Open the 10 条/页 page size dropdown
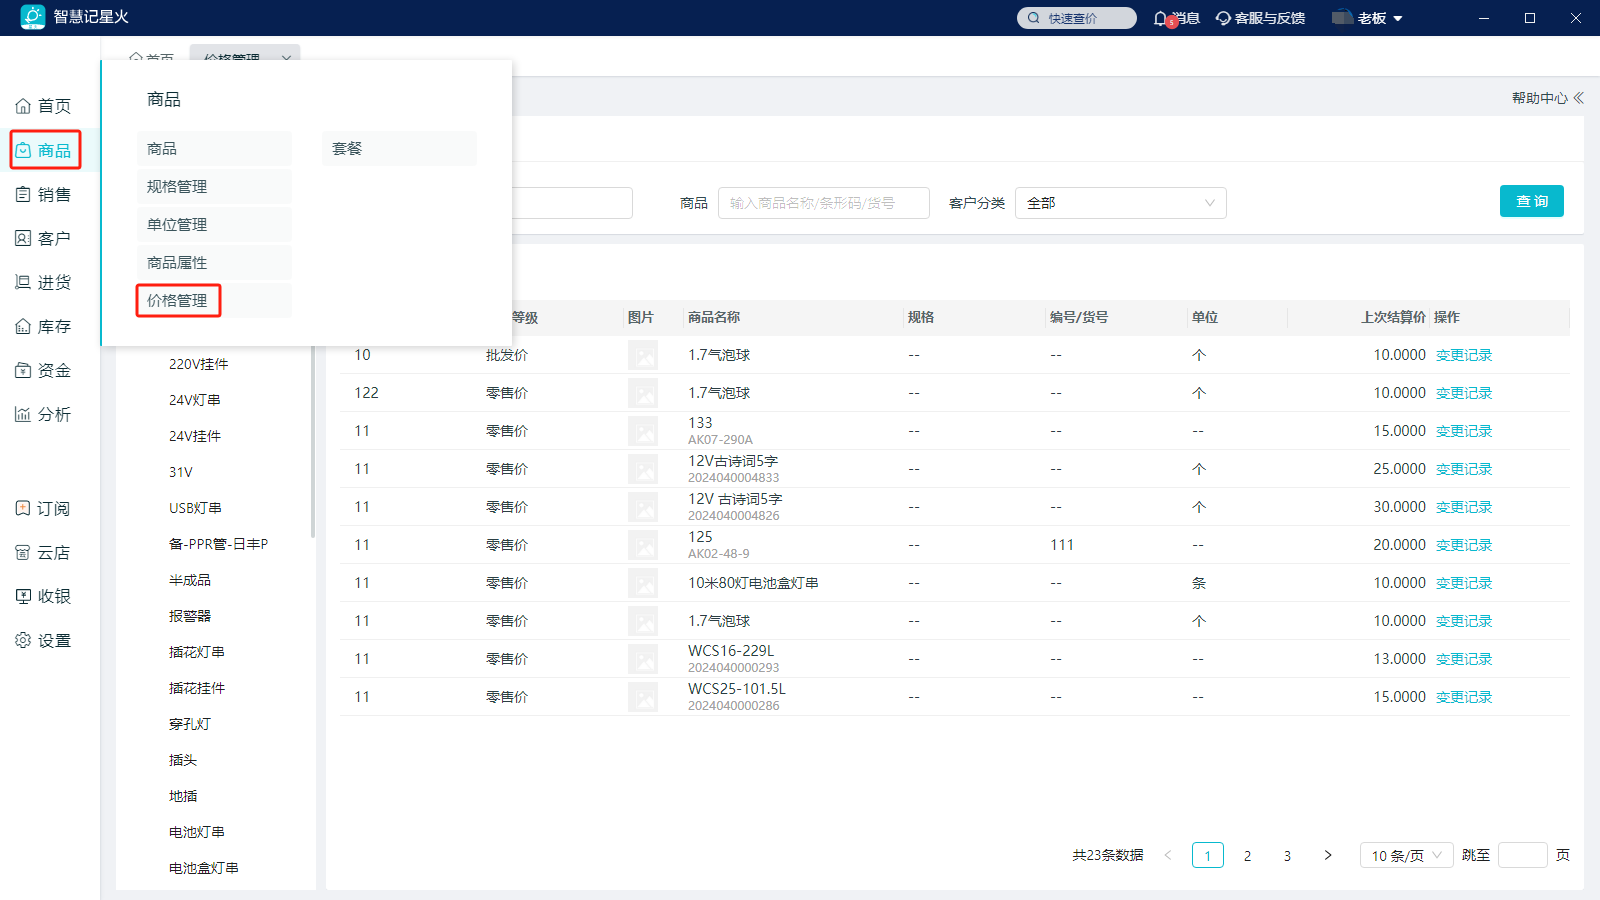 coord(1406,855)
